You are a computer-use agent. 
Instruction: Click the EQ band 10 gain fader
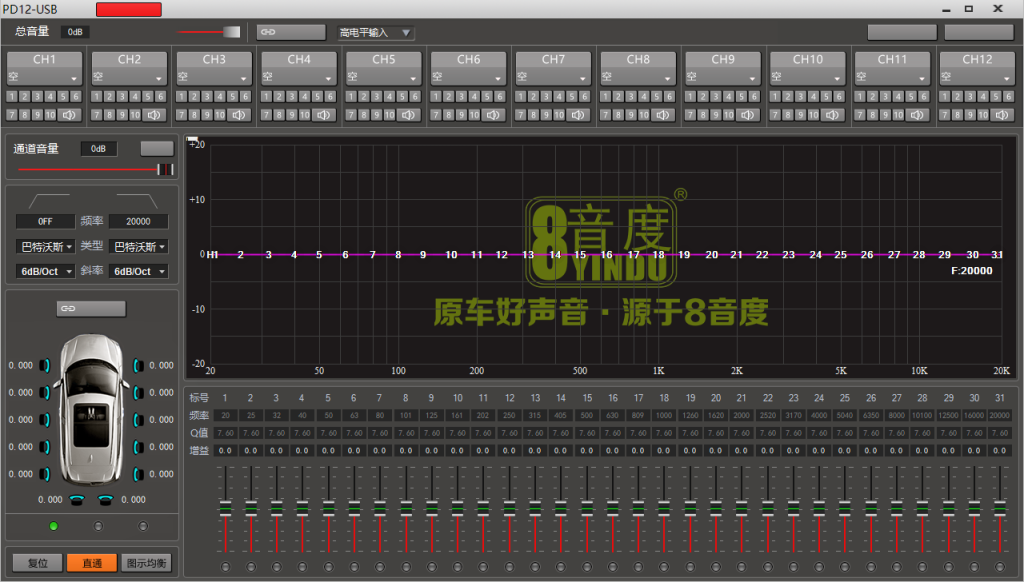coord(457,508)
